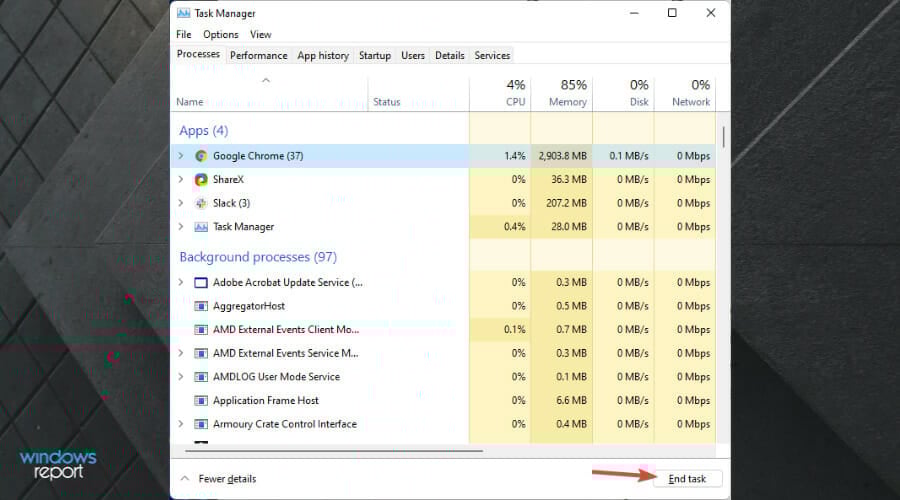The width and height of the screenshot is (900, 500).
Task: Select the Application Frame Host name
Action: click(x=266, y=400)
